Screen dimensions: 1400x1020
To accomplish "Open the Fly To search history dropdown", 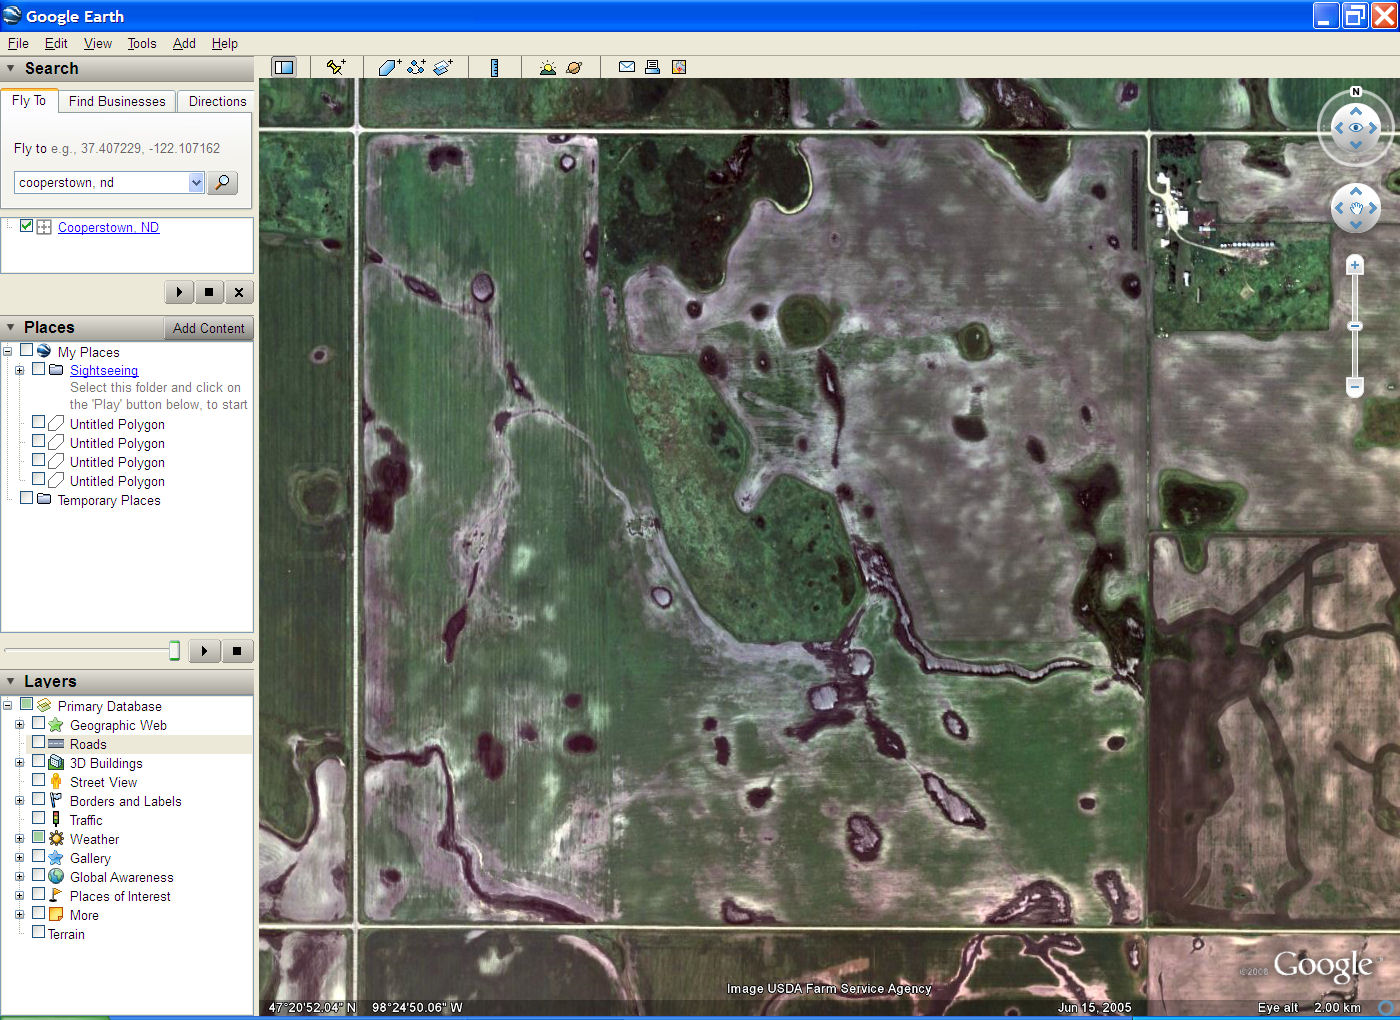I will click(196, 182).
